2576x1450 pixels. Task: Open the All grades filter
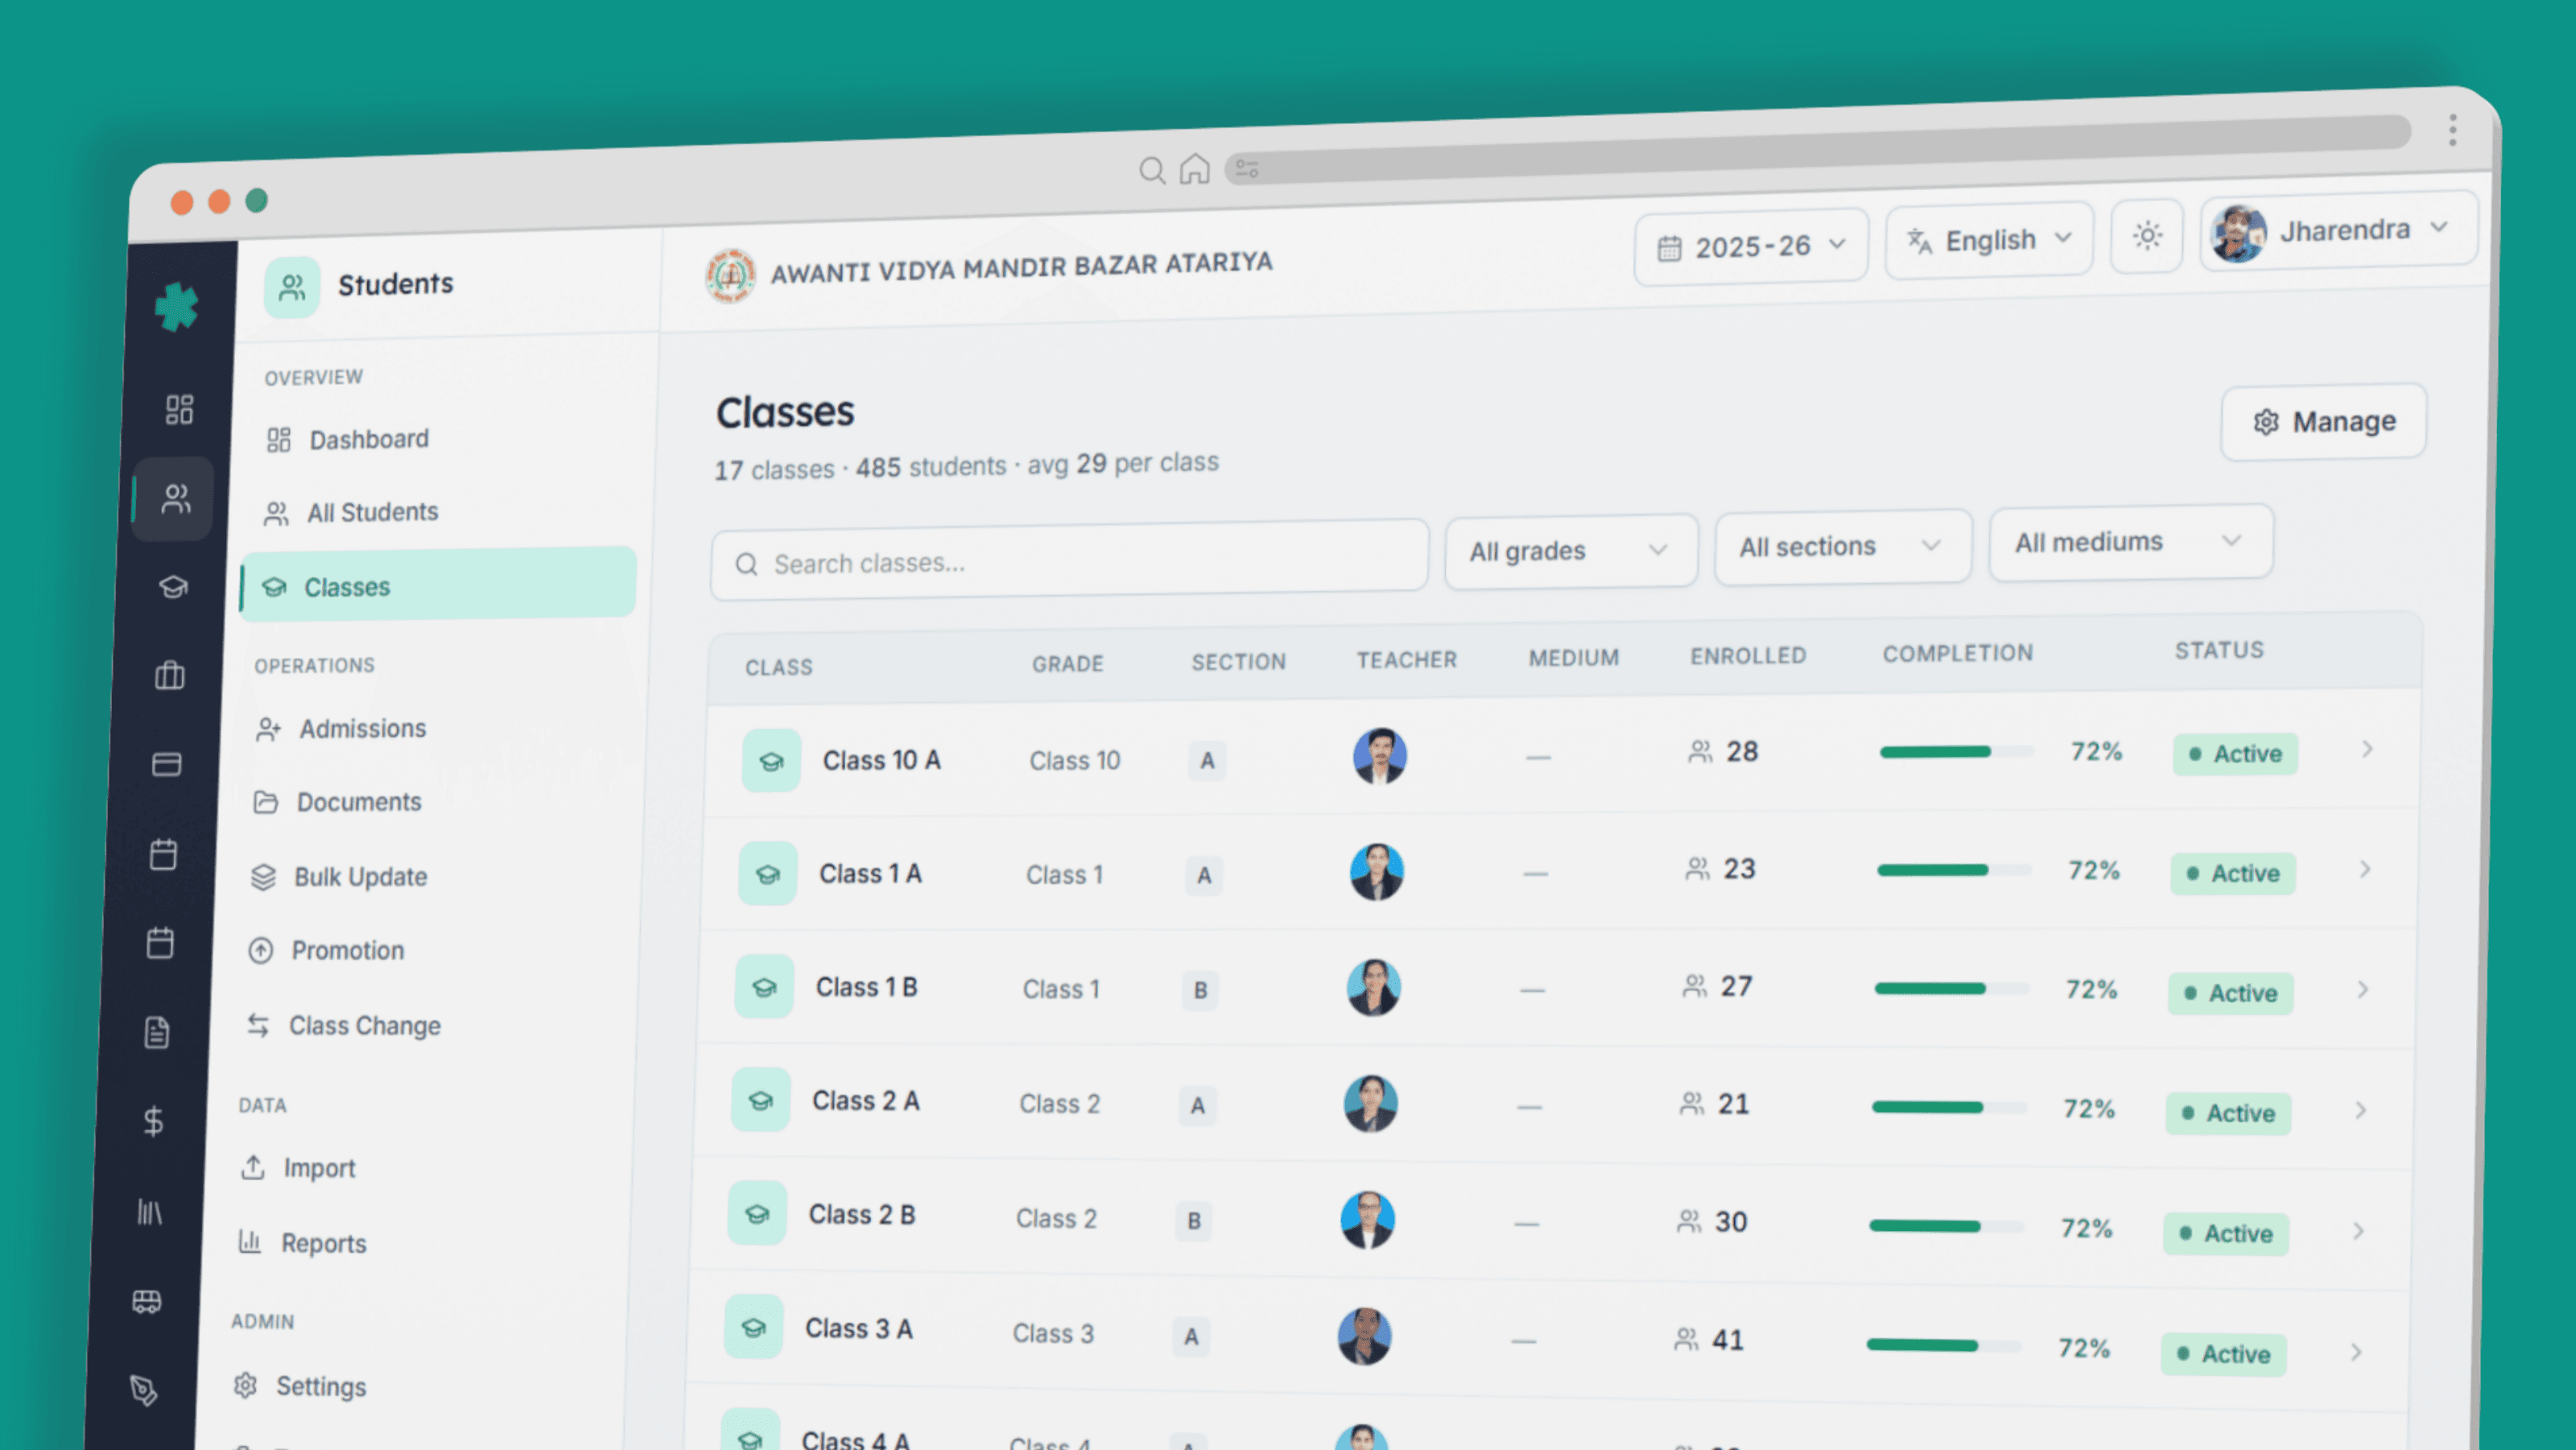pos(1571,551)
